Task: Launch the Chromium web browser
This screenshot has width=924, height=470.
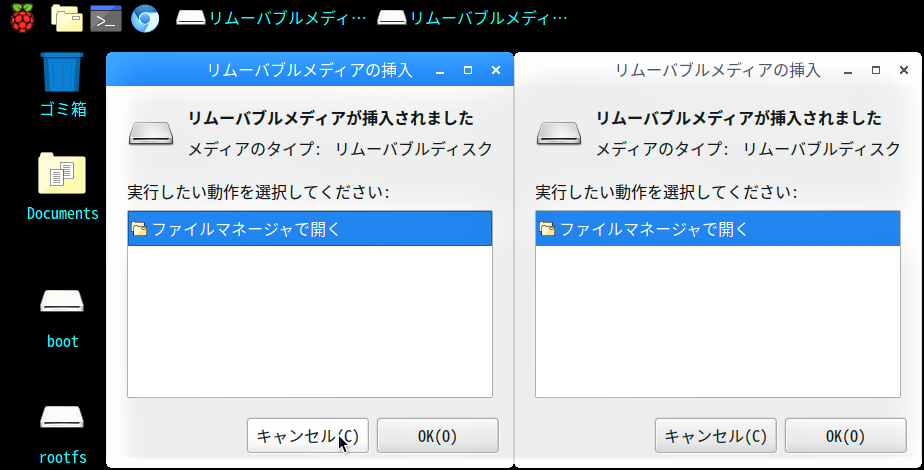Action: (145, 18)
